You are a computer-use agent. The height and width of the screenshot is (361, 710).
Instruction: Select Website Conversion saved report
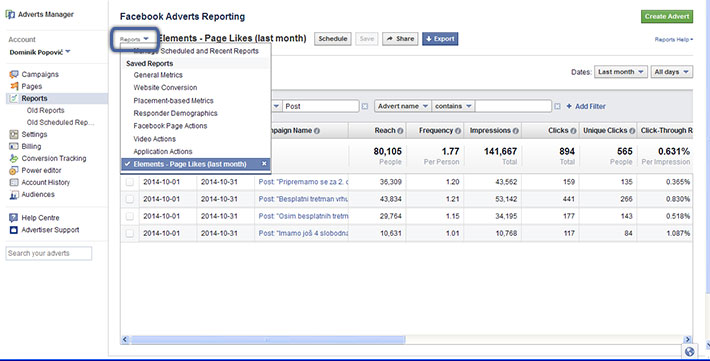click(x=165, y=88)
